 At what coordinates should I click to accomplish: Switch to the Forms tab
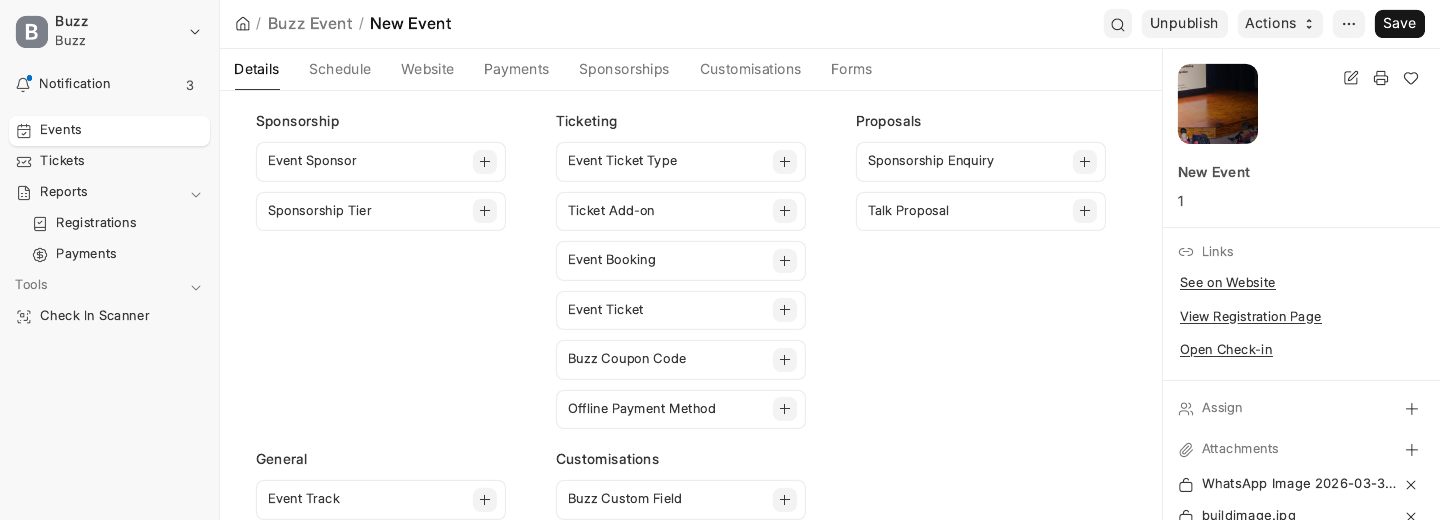(852, 70)
